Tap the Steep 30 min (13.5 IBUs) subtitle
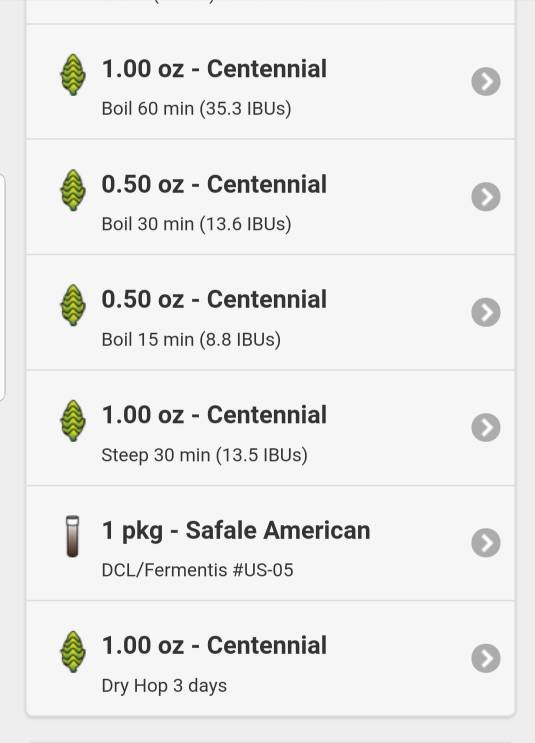This screenshot has width=535, height=743. point(205,455)
